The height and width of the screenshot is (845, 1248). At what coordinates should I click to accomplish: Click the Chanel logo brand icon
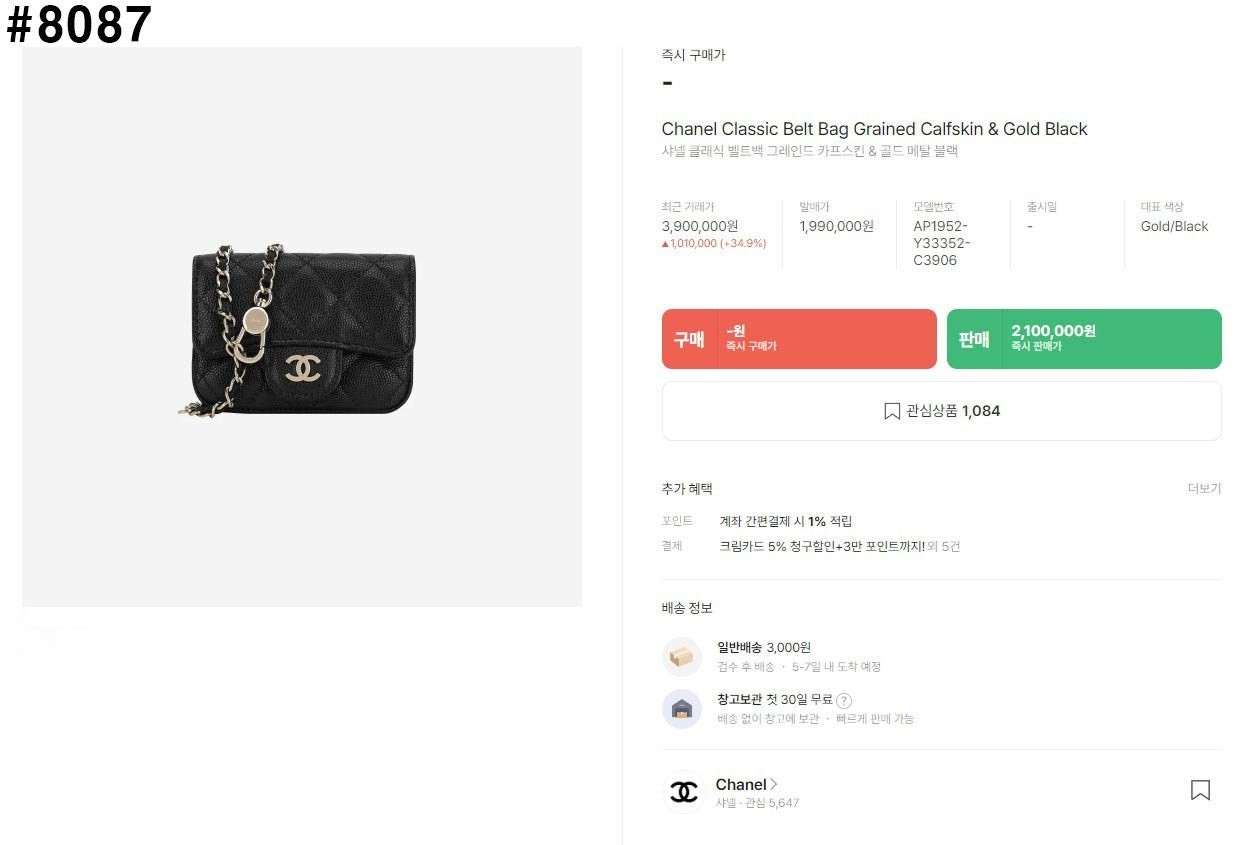point(684,792)
